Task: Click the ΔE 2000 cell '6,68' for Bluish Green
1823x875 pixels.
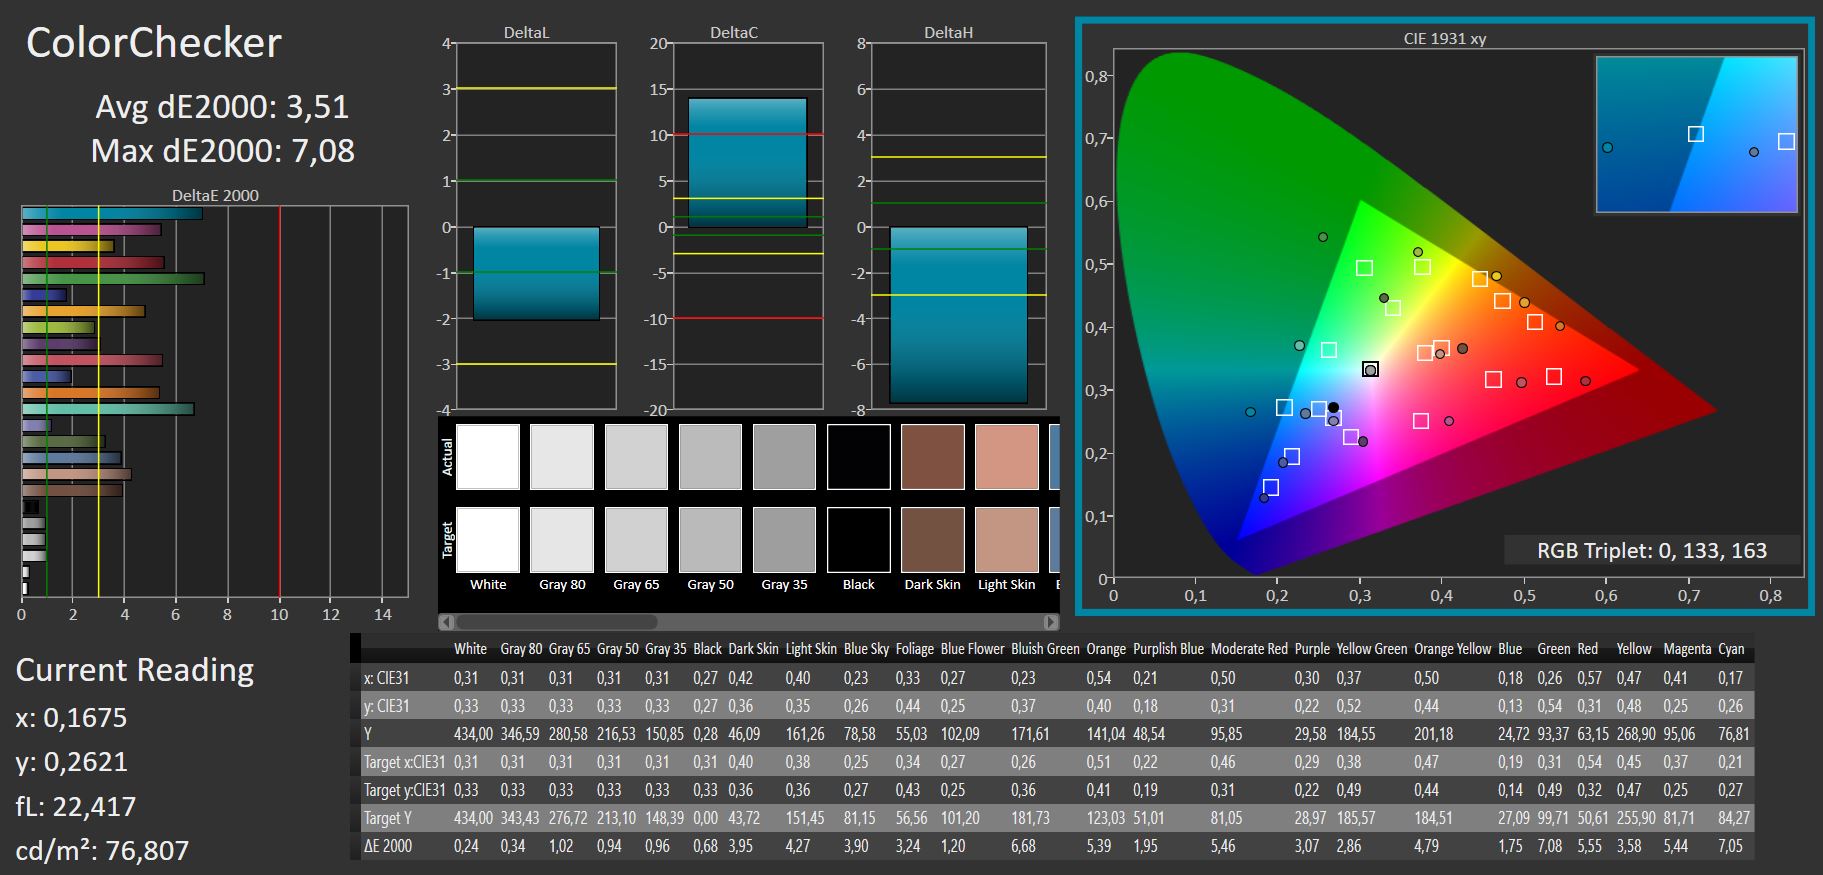Action: point(1025,846)
